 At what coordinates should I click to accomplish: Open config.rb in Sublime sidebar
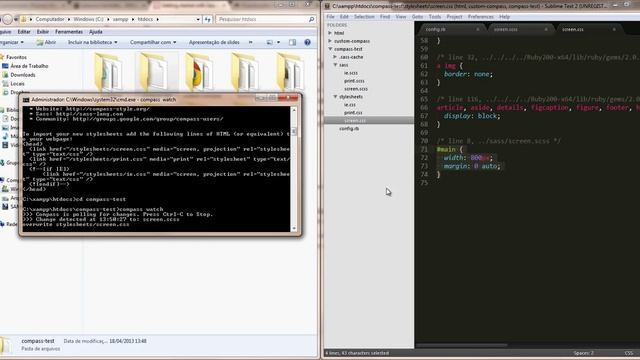click(x=349, y=129)
